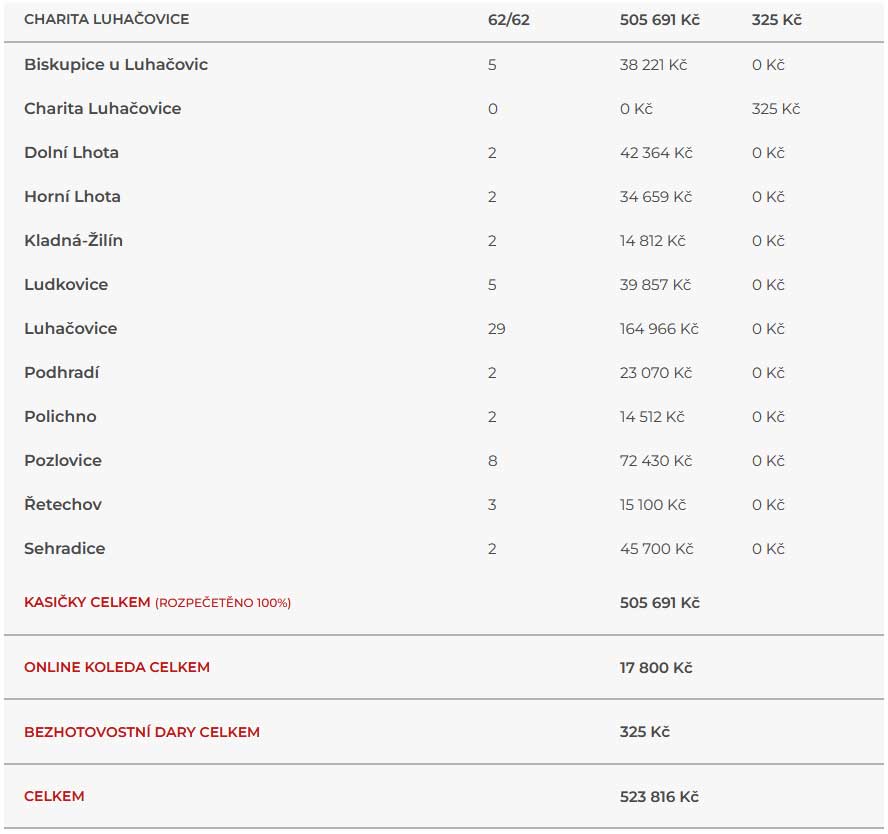Select the Podhradí row label
Viewport: 888px width, 834px height.
61,373
